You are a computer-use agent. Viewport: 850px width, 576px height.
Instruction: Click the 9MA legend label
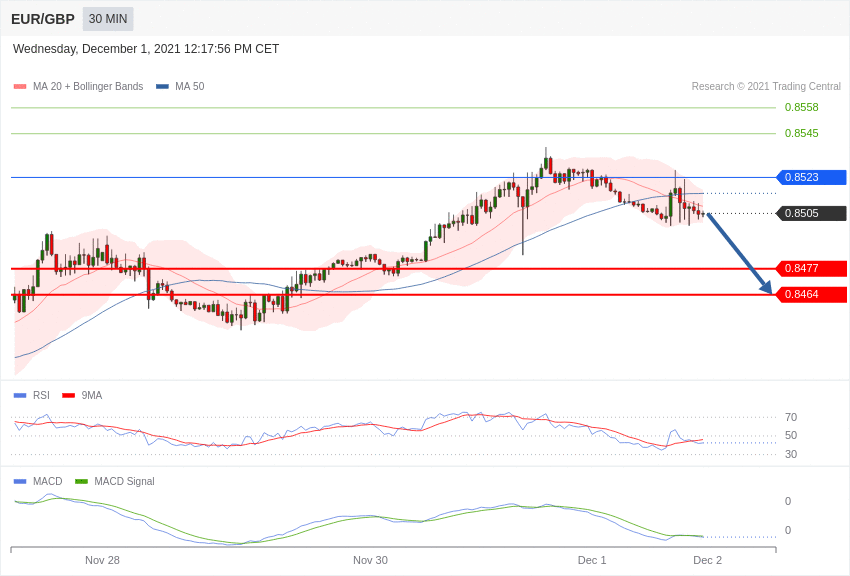tap(92, 396)
